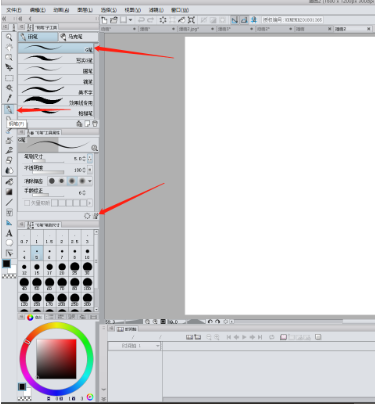Select the Move layer tool
The height and width of the screenshot is (404, 375).
coord(9,68)
